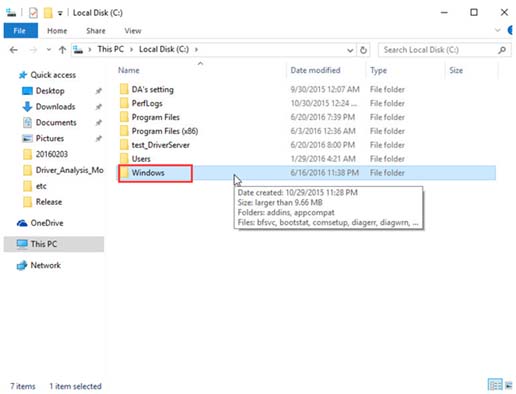The height and width of the screenshot is (394, 516).
Task: Click the New Folder icon in the title bar
Action: [48, 13]
